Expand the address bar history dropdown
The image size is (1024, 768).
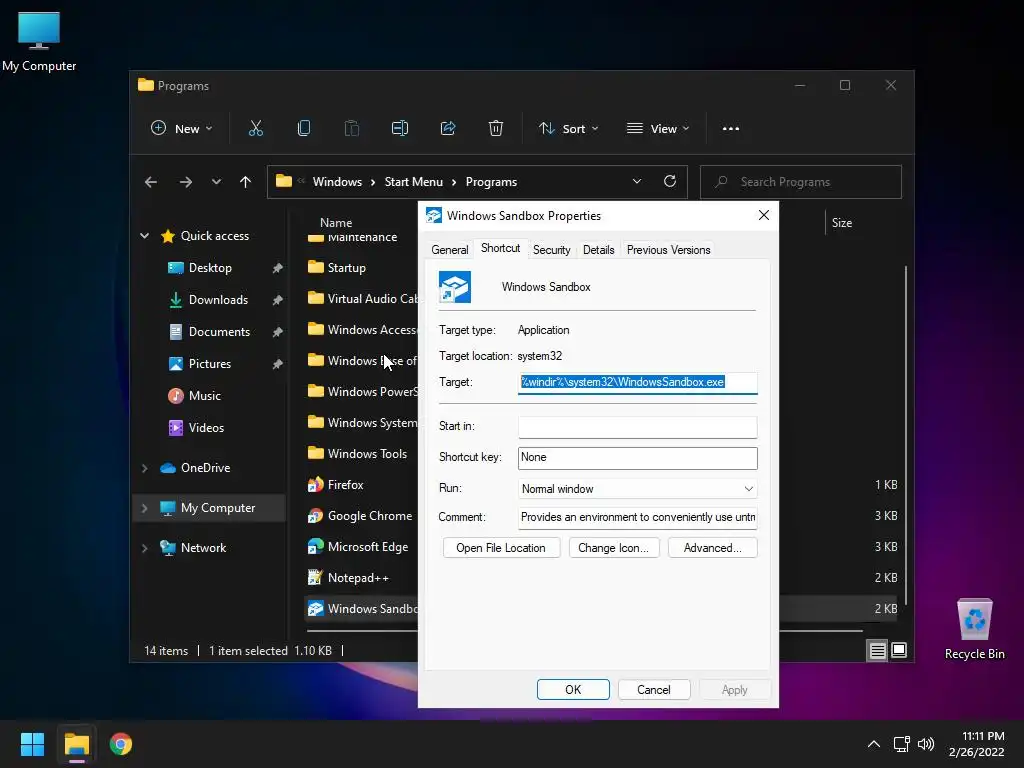point(637,182)
